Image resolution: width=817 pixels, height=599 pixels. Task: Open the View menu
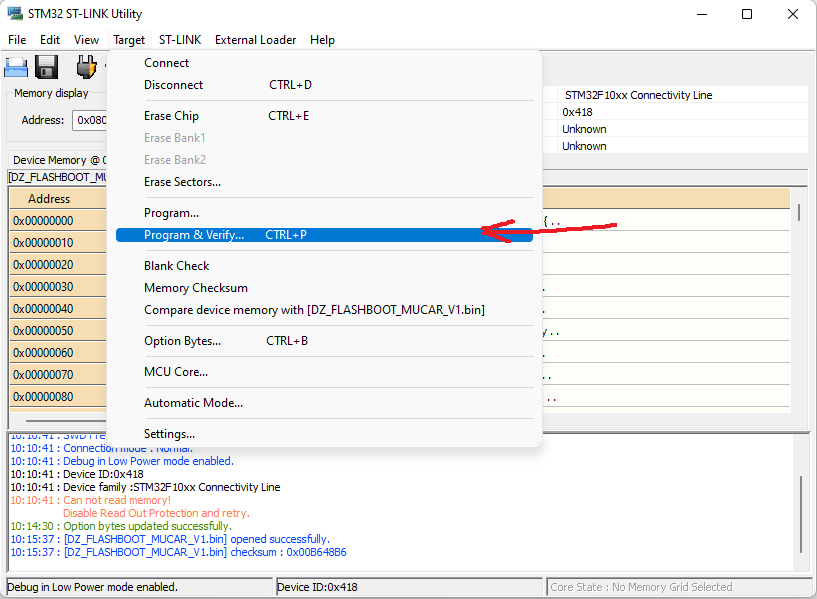pos(86,40)
